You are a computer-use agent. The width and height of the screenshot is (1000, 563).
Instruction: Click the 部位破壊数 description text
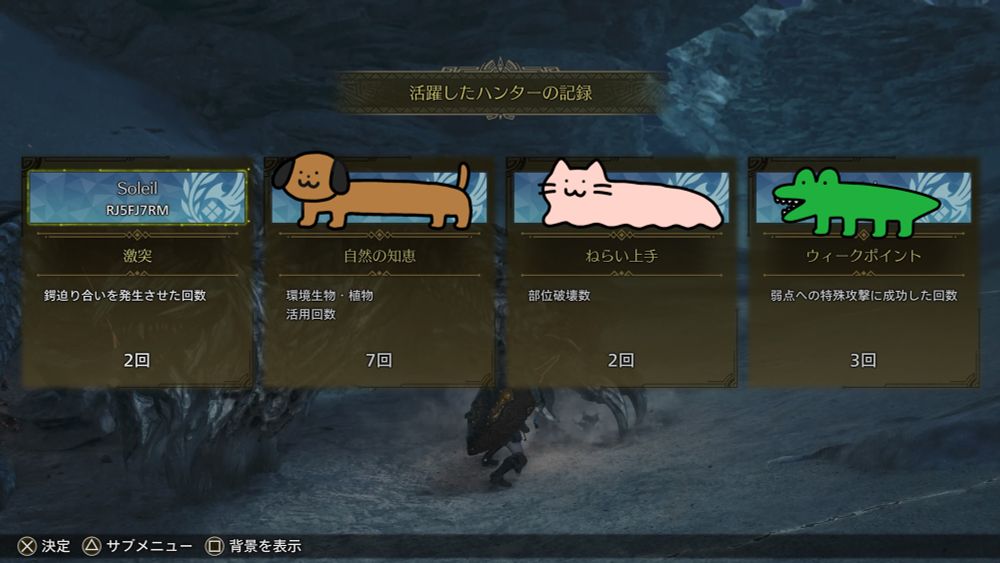559,296
